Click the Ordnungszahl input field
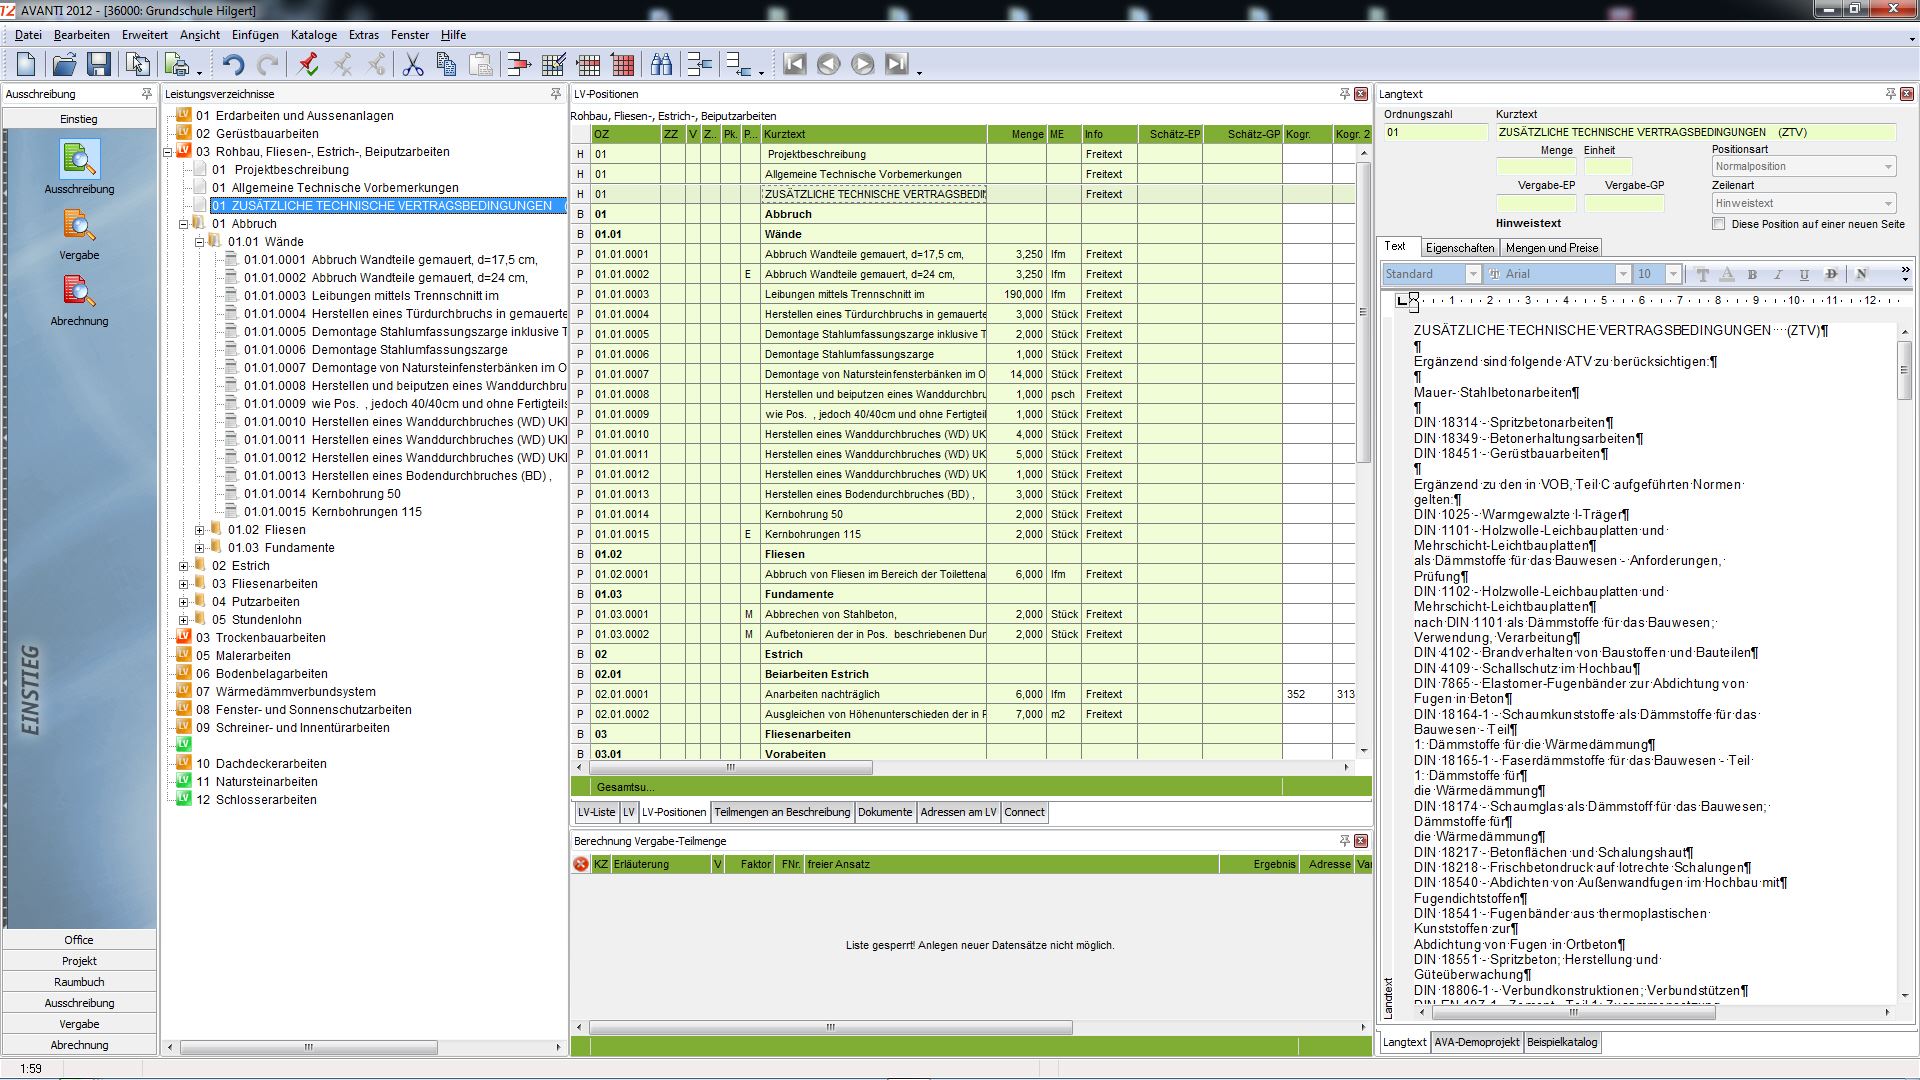Screen dimensions: 1920x1080 [x=1435, y=132]
